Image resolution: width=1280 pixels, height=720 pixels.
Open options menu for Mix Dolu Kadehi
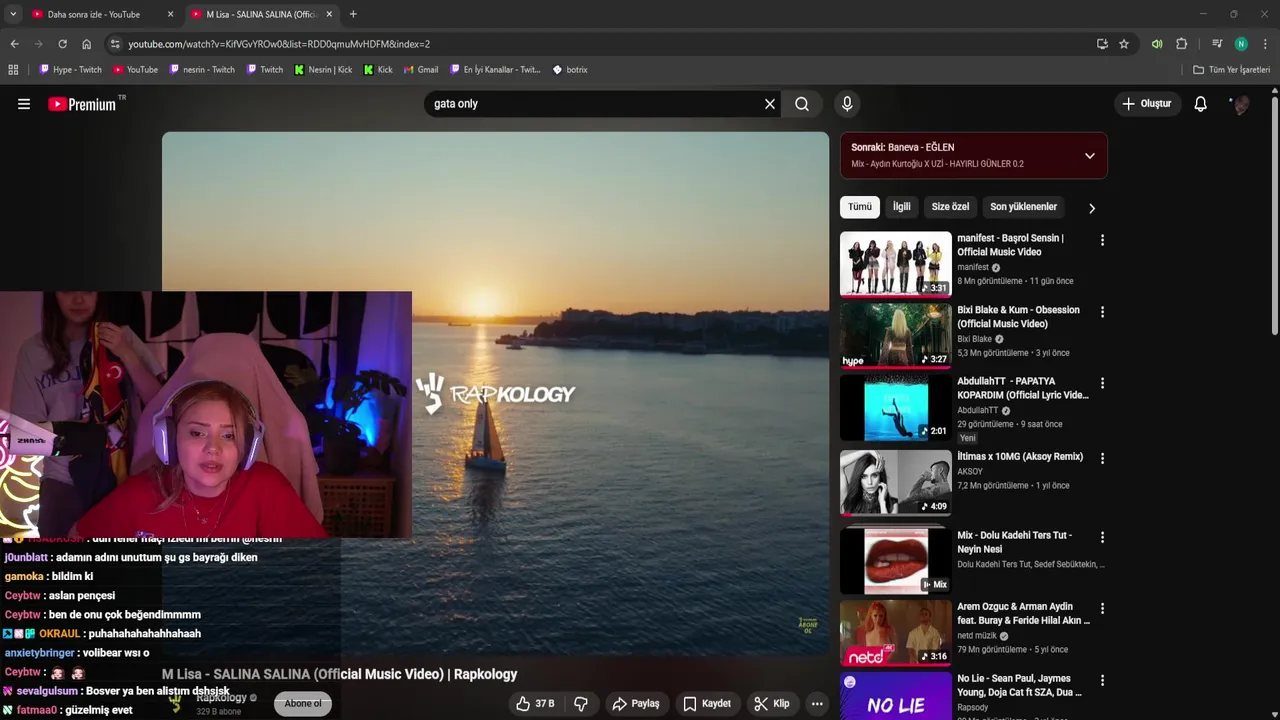(x=1102, y=537)
